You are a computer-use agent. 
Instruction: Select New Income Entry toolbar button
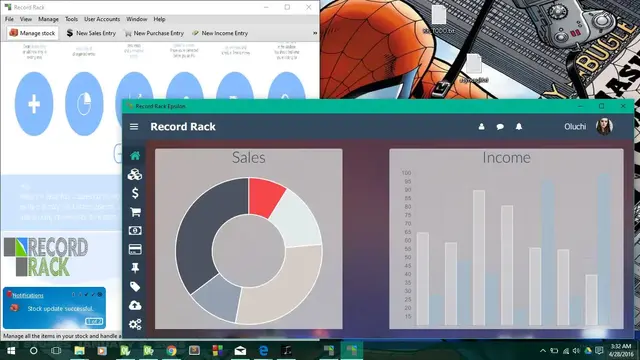(220, 33)
